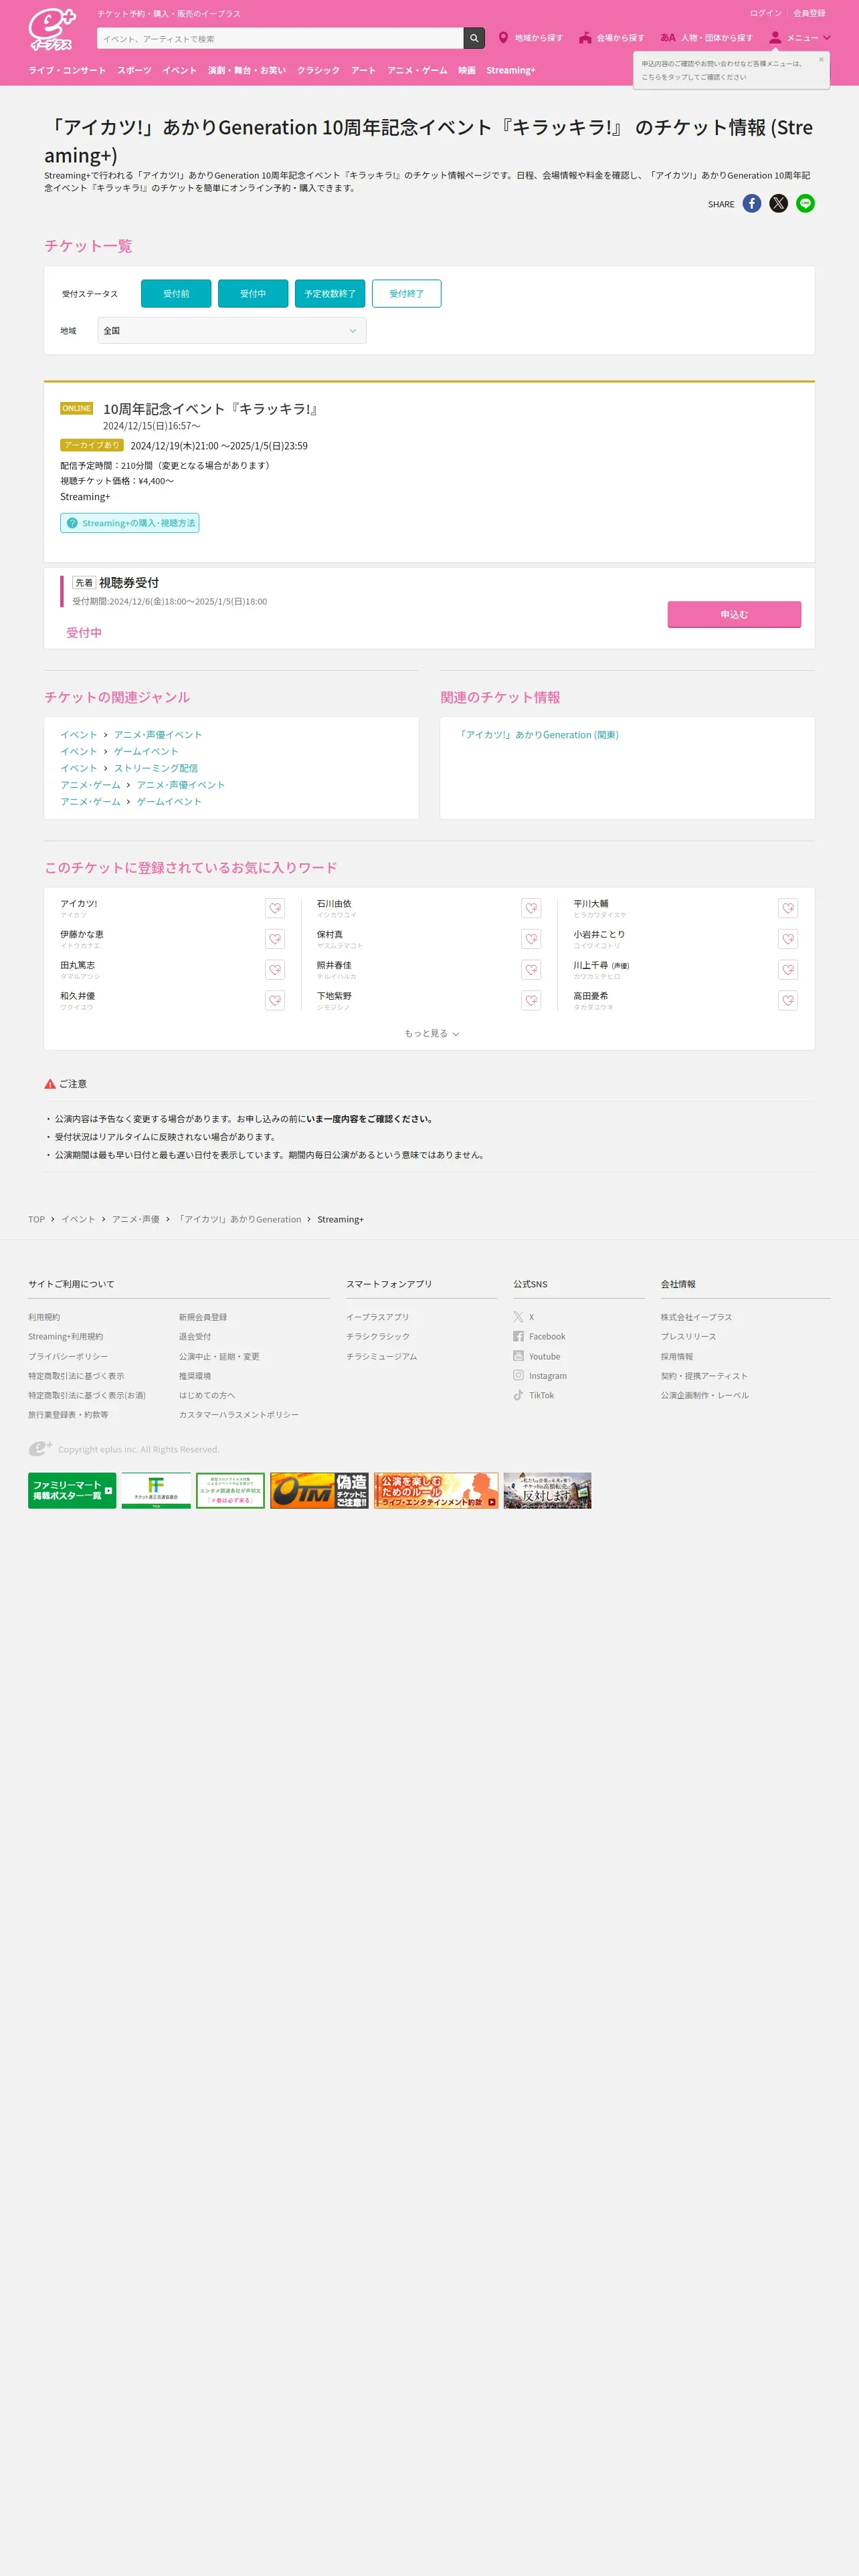859x2576 pixels.
Task: Open the ライブ・コンサート category
Action: coord(67,71)
